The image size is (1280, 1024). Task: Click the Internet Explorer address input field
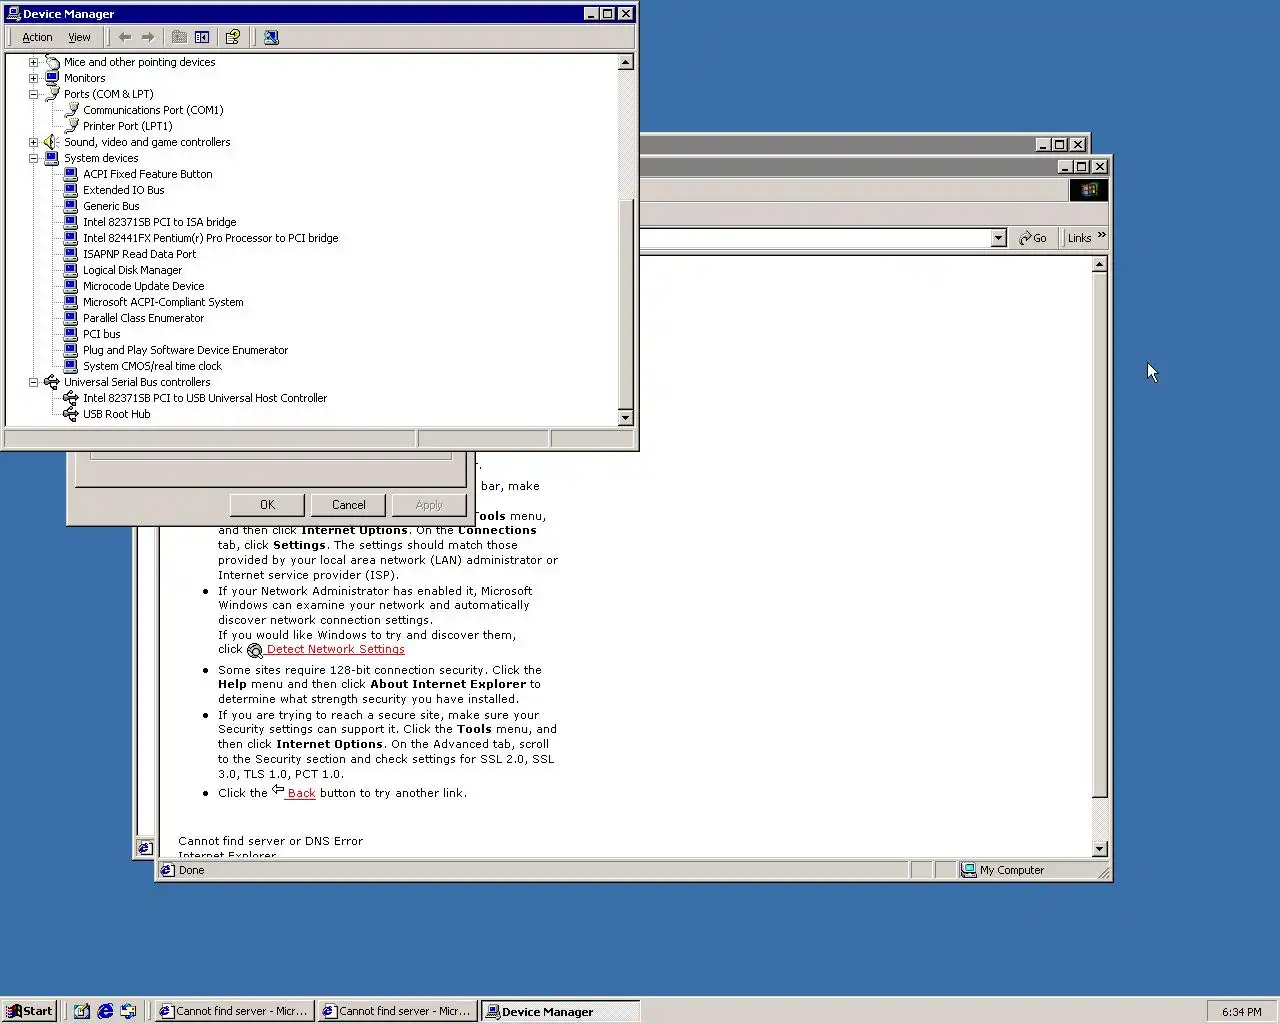(815, 238)
